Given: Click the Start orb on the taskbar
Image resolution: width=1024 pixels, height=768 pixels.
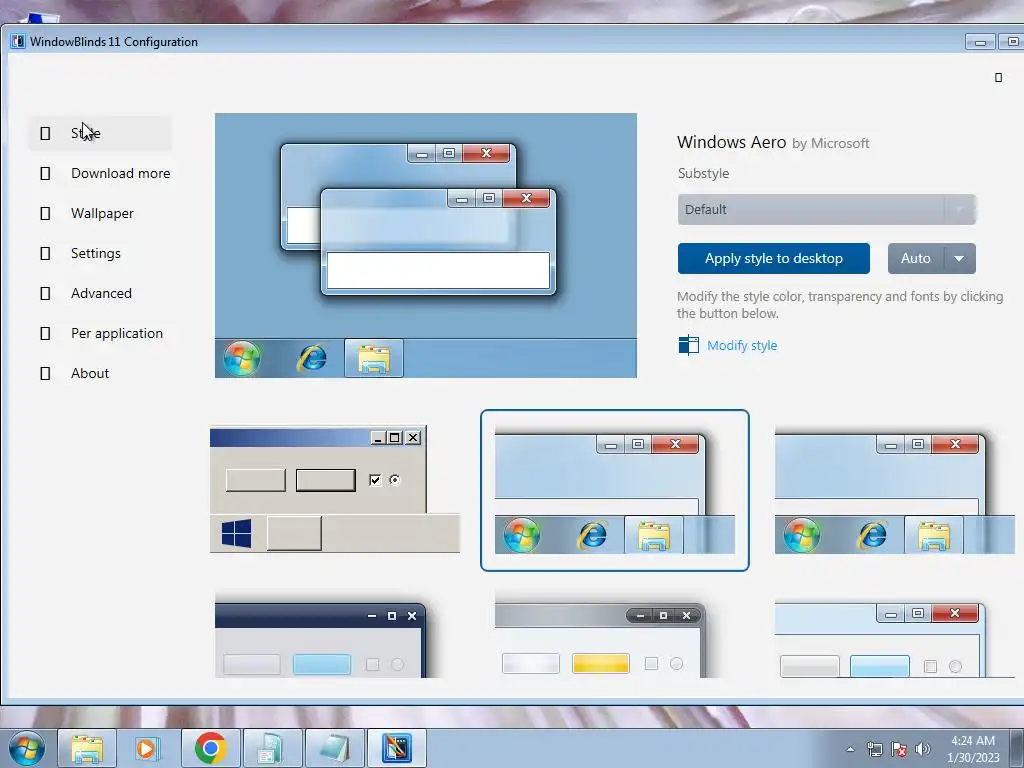Looking at the screenshot, I should point(27,748).
